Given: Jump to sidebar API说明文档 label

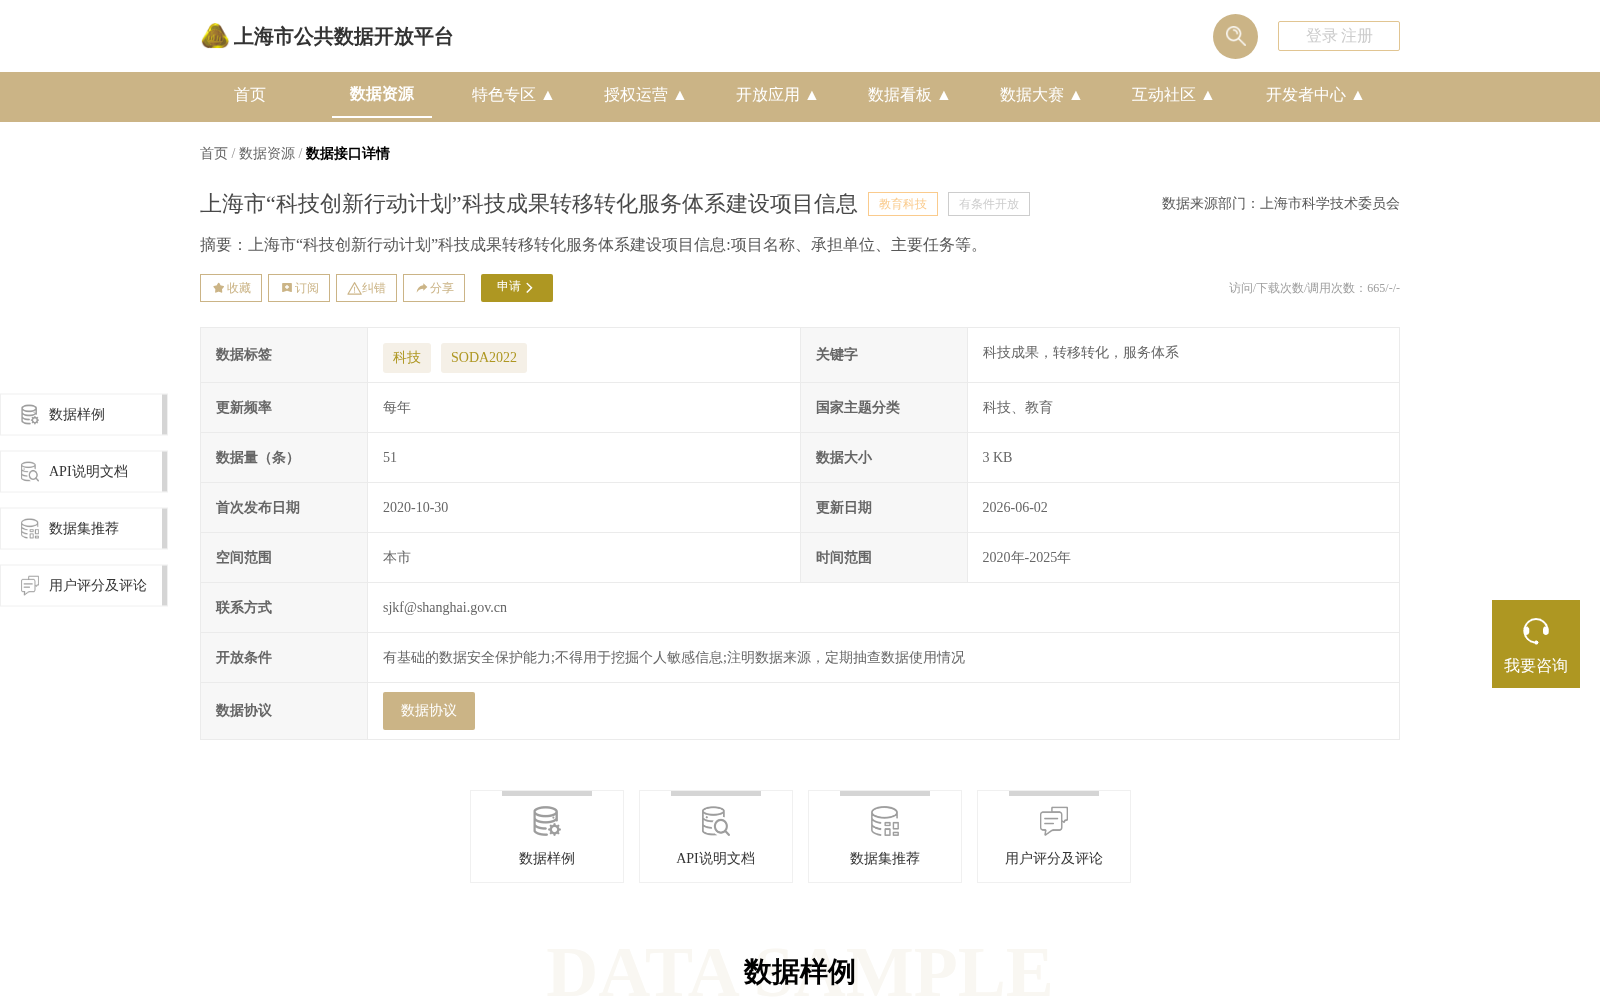Looking at the screenshot, I should pyautogui.click(x=88, y=471).
